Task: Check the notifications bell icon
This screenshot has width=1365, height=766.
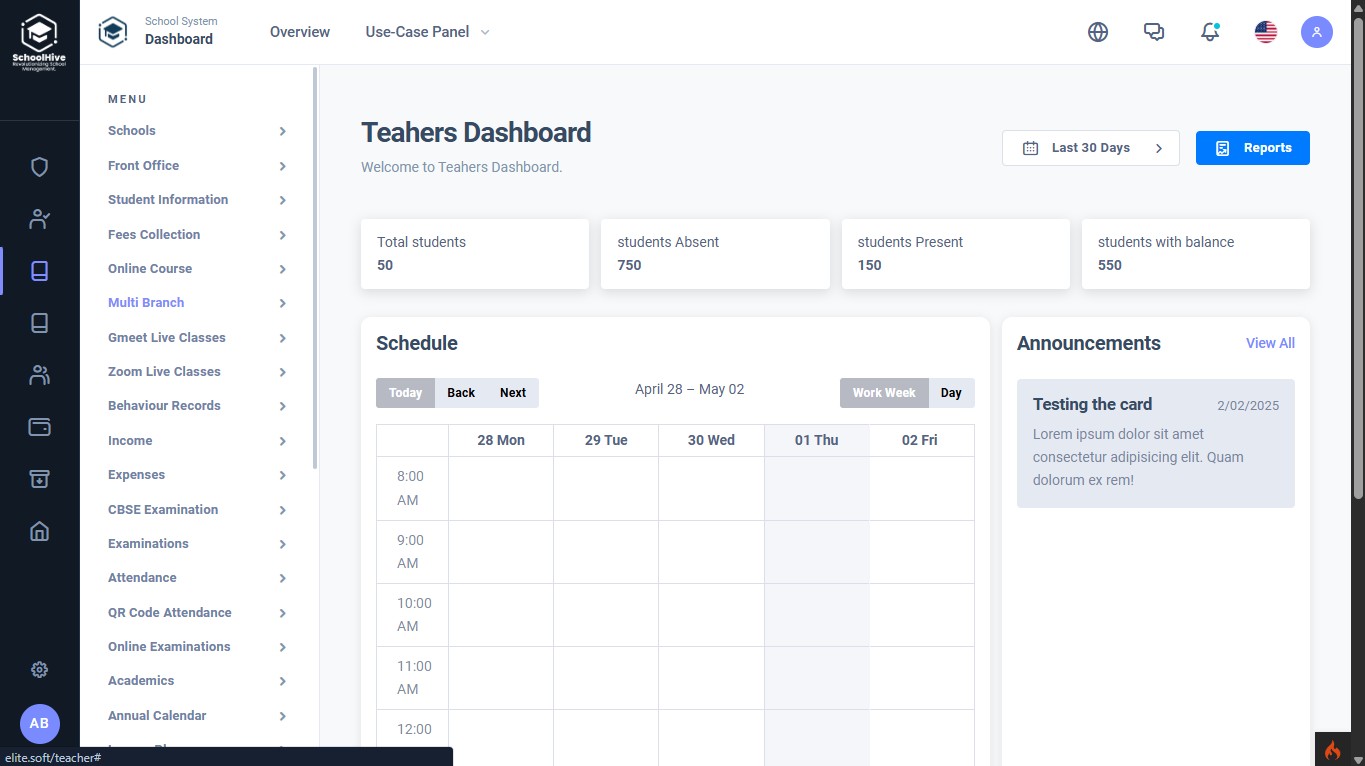Action: [1210, 32]
